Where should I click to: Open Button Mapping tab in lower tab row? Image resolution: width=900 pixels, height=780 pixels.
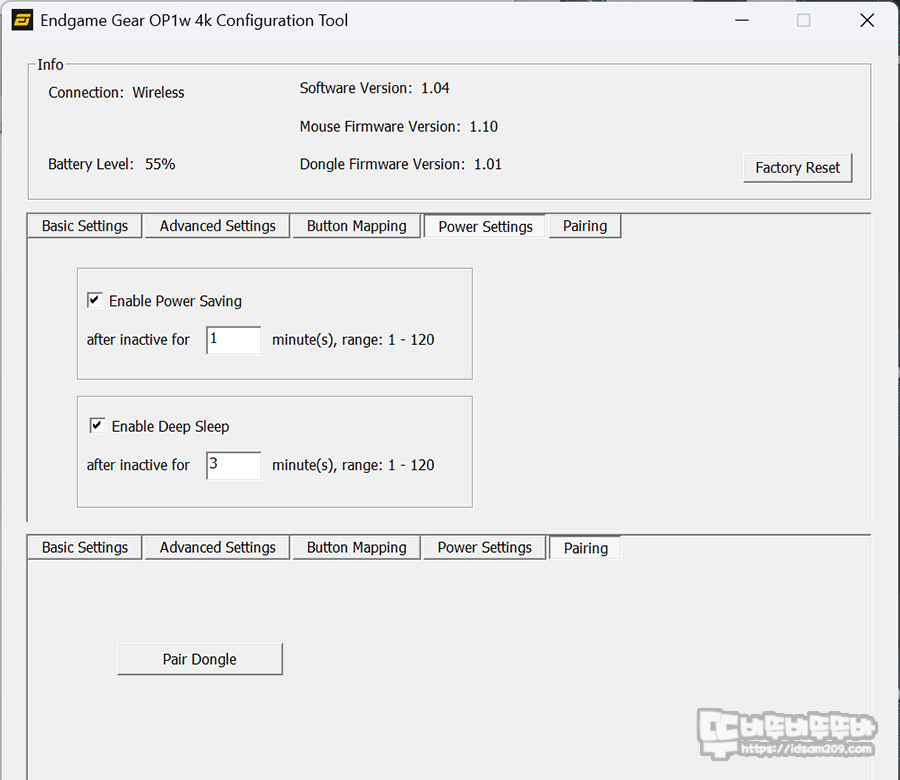(x=356, y=548)
